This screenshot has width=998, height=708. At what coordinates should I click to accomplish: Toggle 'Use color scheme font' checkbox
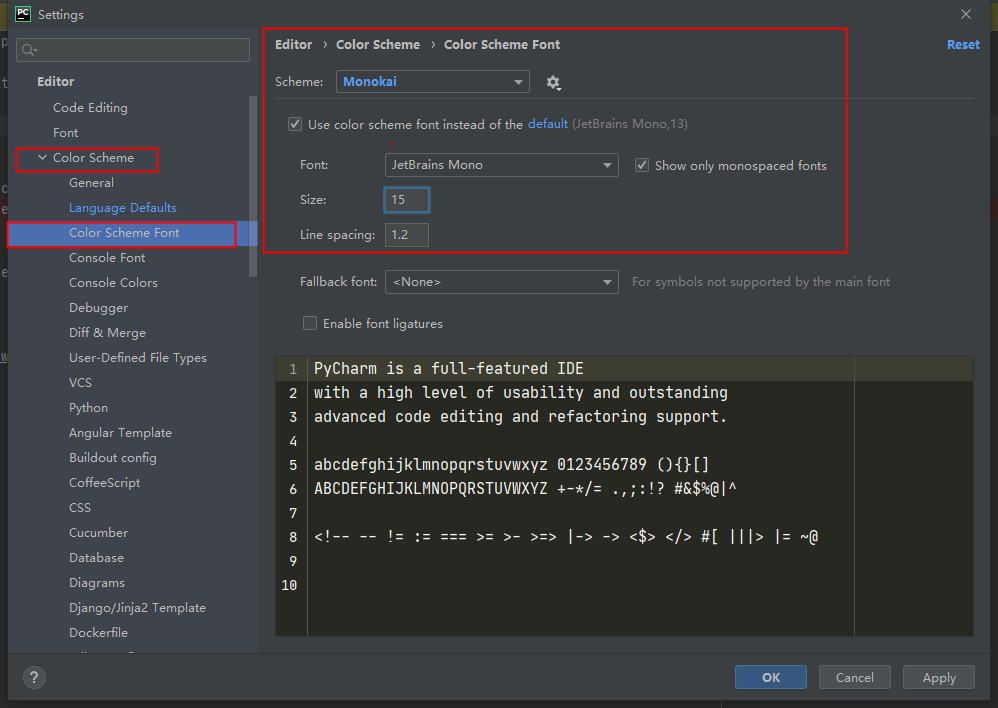click(x=295, y=124)
